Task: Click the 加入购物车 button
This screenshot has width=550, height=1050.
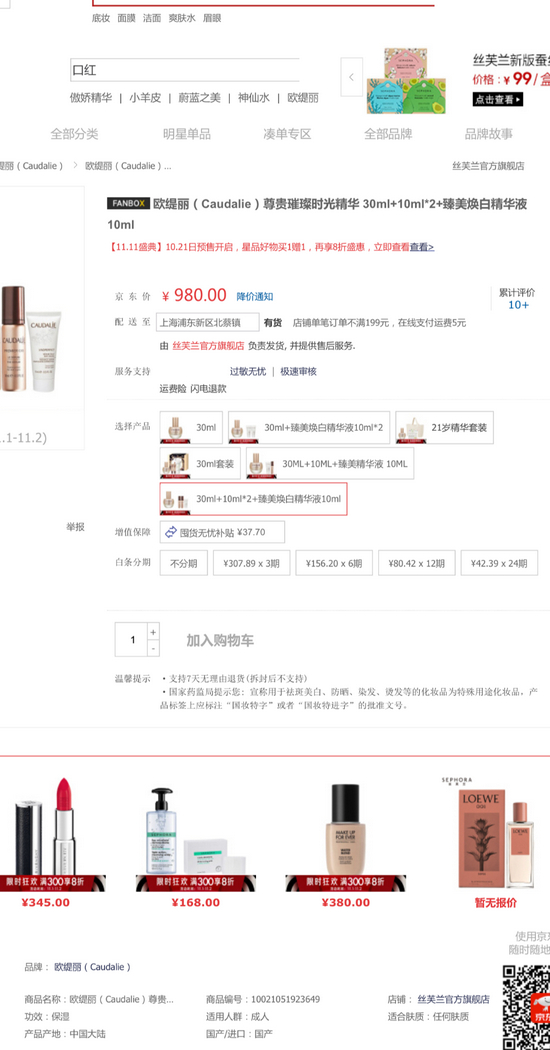Action: pyautogui.click(x=220, y=640)
